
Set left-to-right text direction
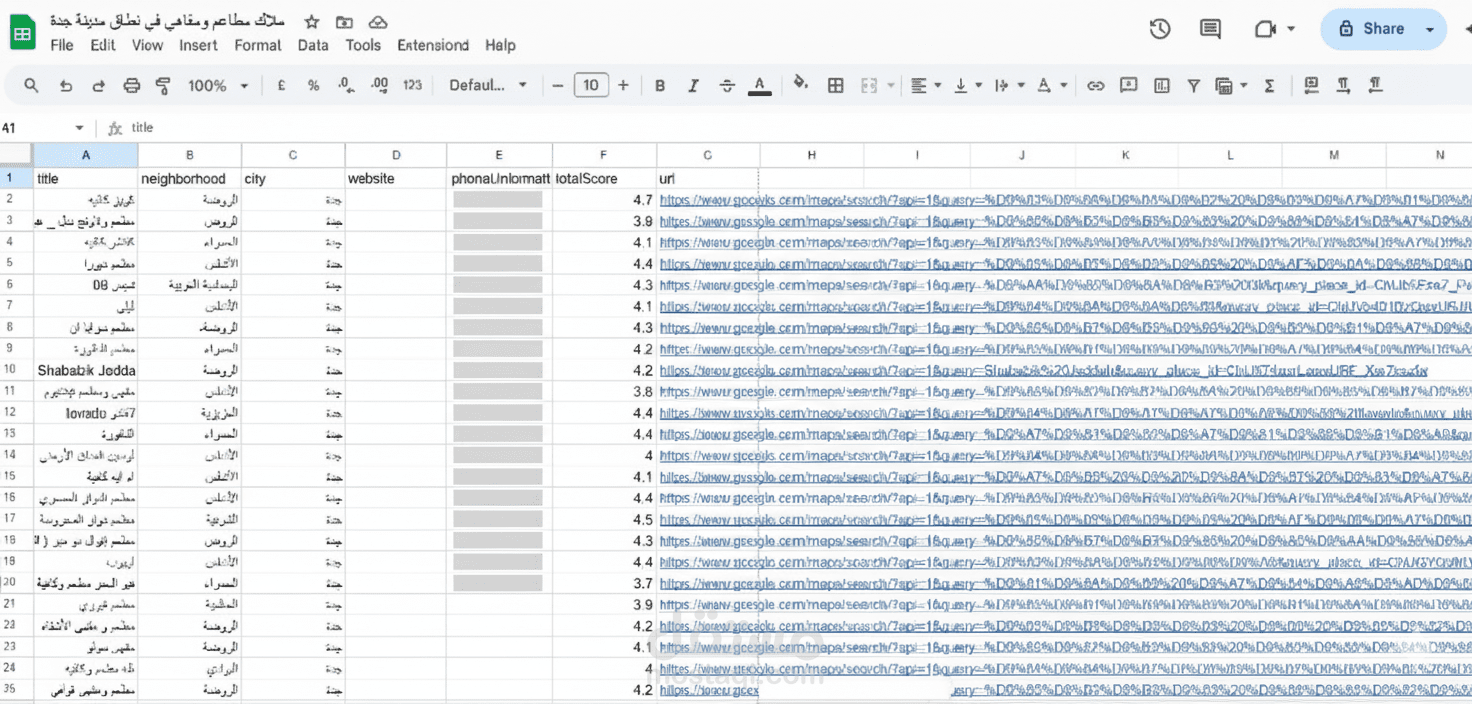(x=1343, y=85)
